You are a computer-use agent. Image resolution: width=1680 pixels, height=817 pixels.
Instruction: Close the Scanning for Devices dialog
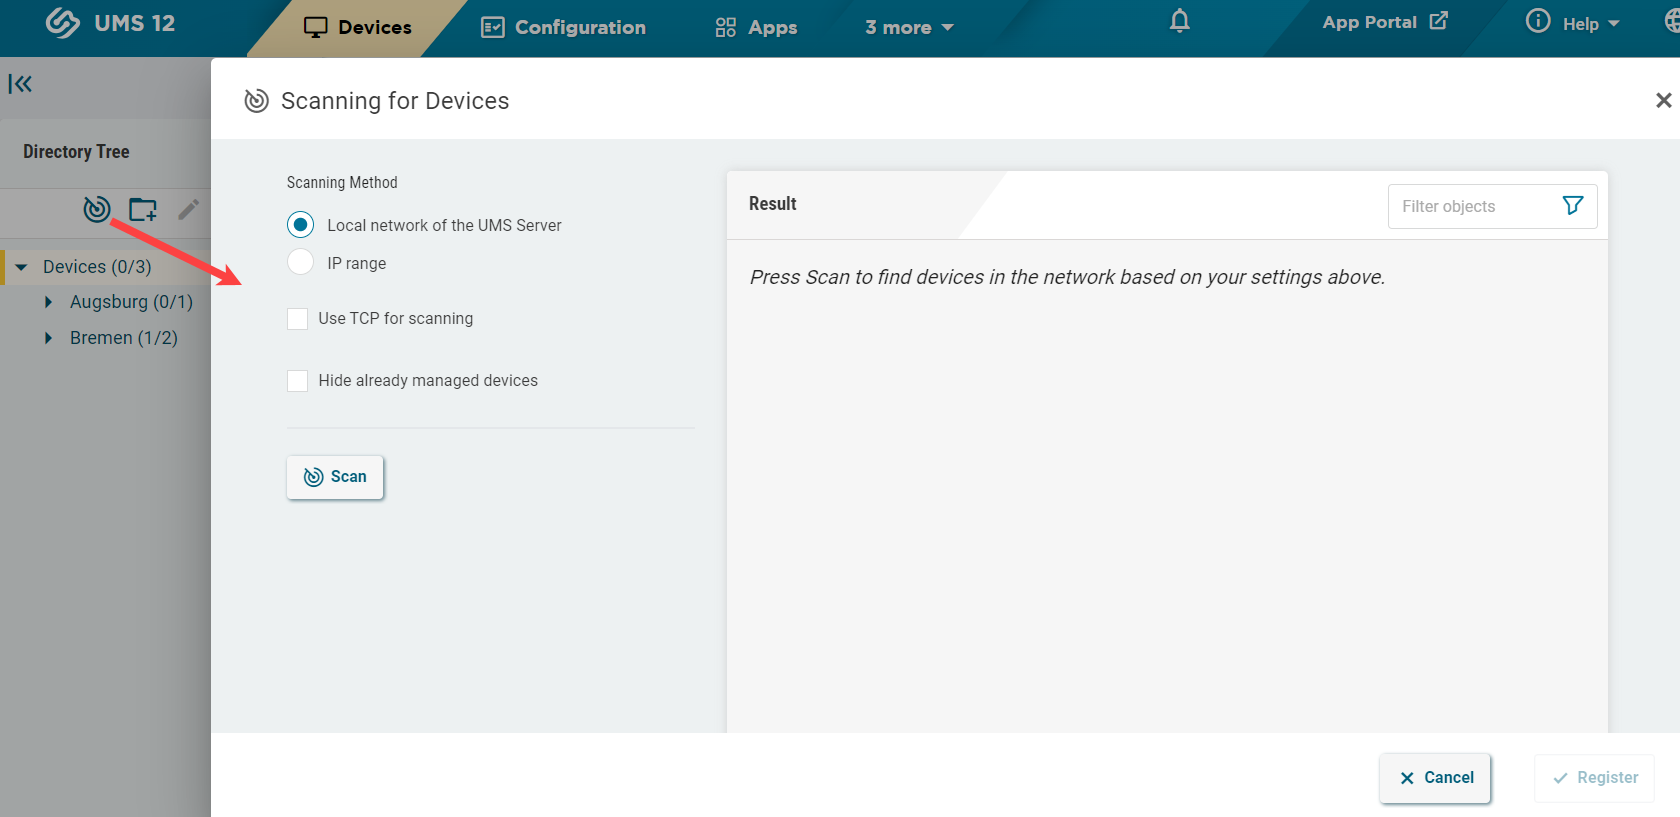pyautogui.click(x=1663, y=100)
